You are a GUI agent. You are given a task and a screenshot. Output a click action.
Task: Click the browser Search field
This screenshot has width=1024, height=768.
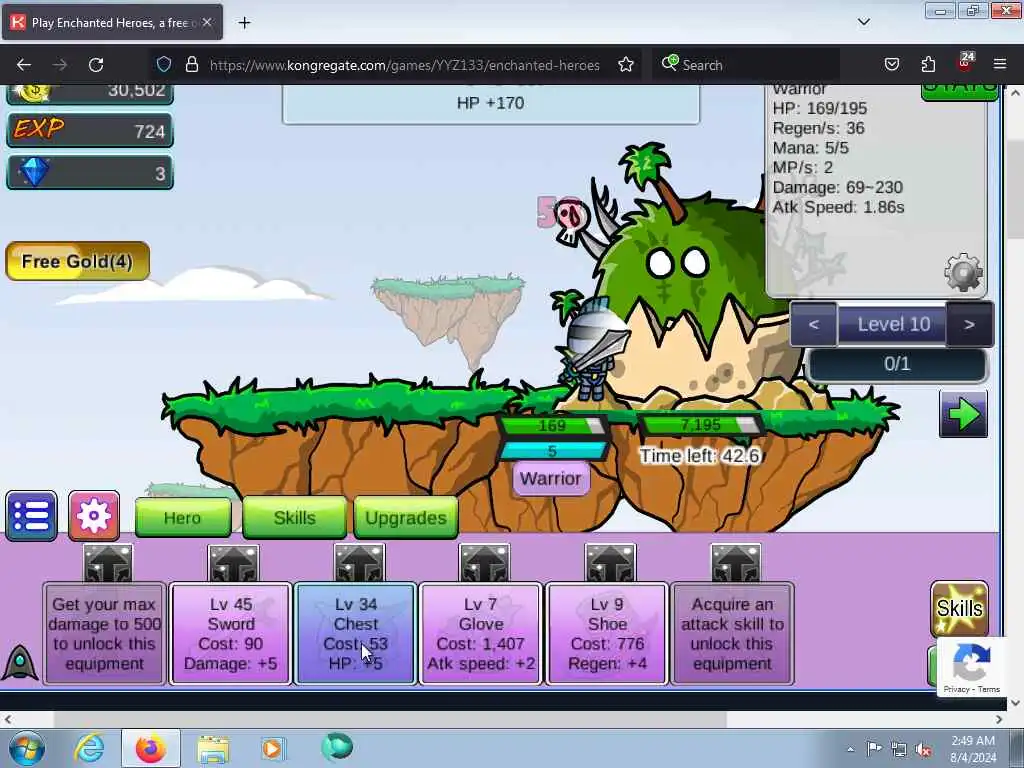click(748, 65)
